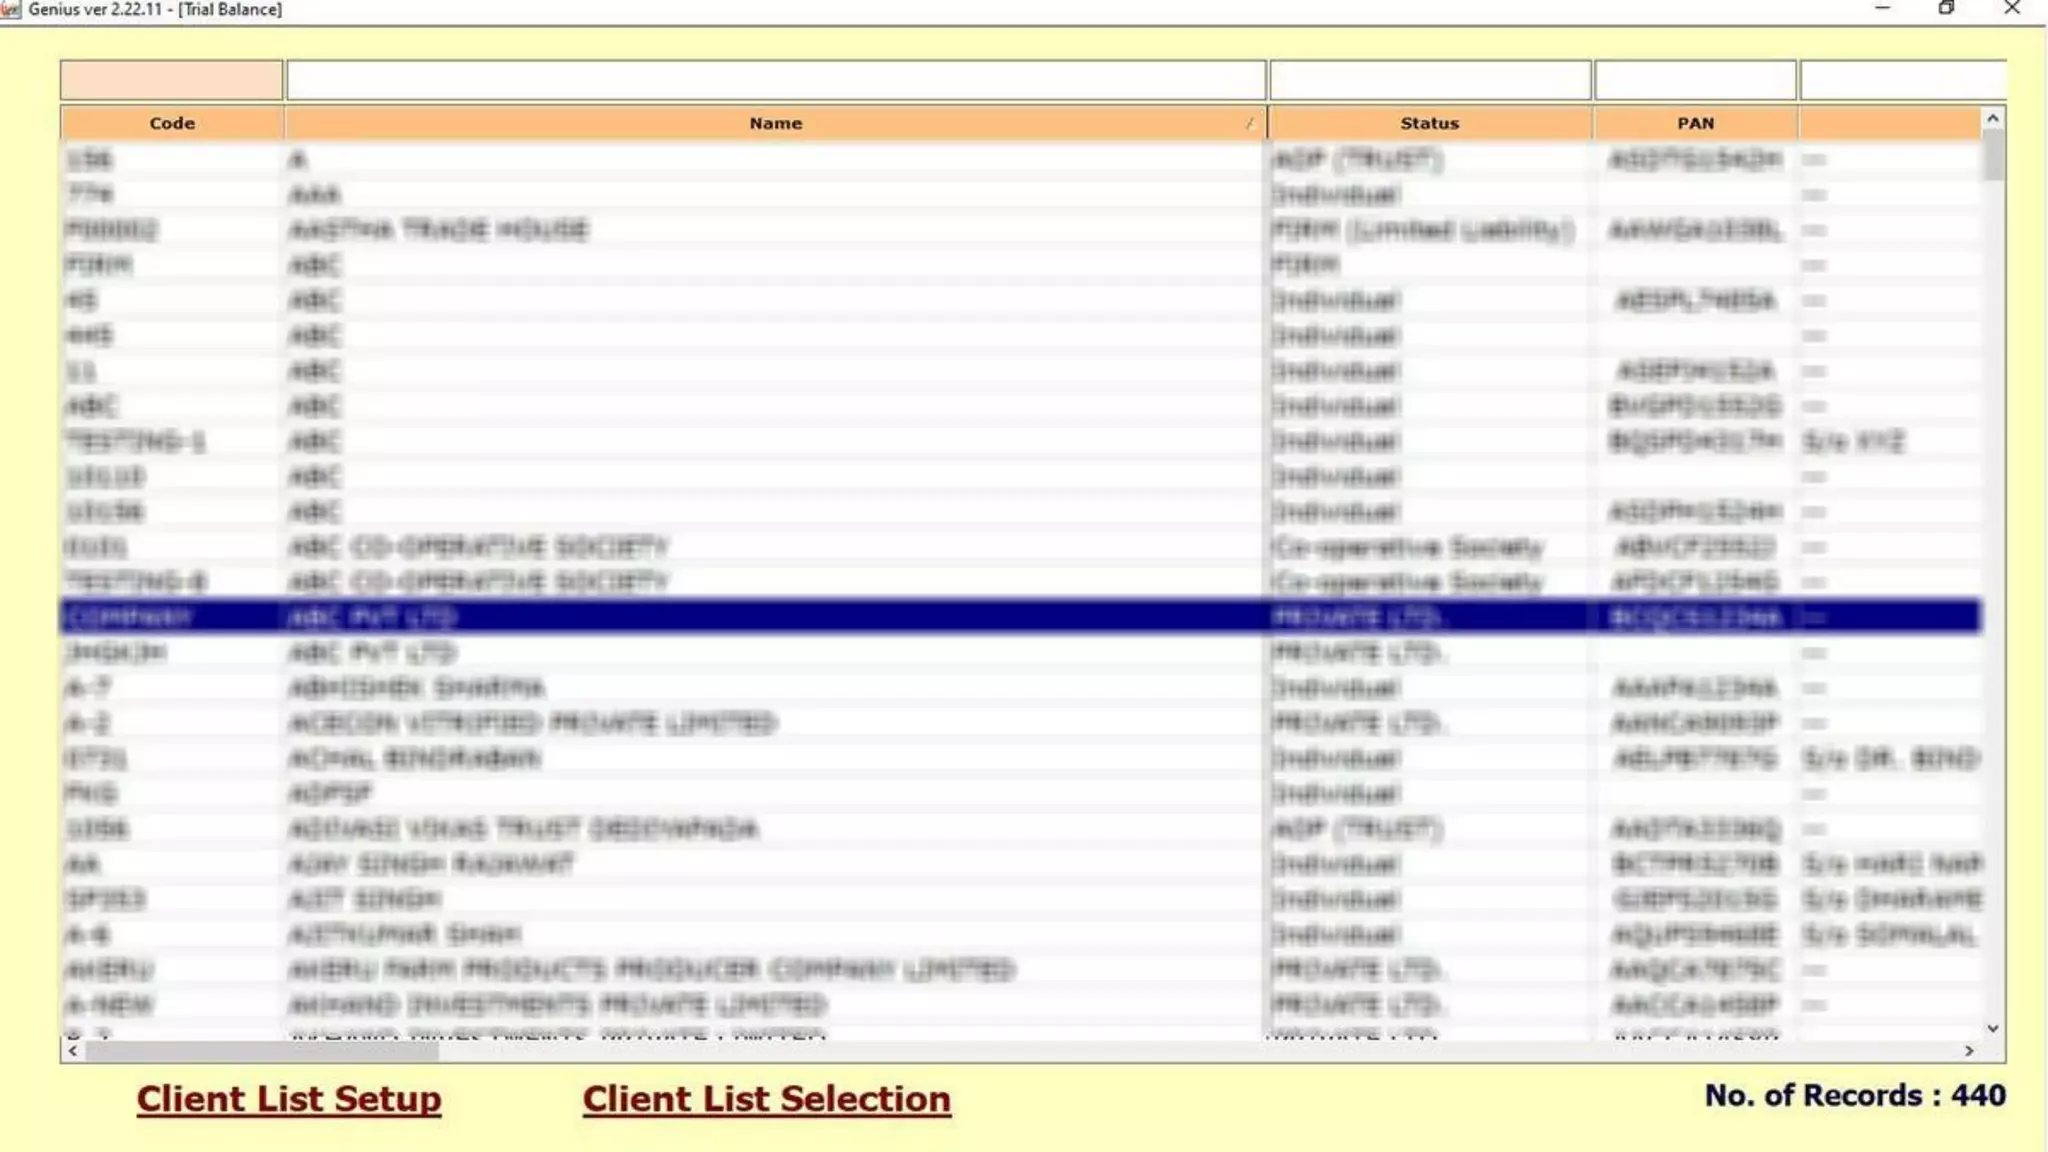
Task: Select the highlighted ABC PVT LTD row
Action: click(700, 617)
